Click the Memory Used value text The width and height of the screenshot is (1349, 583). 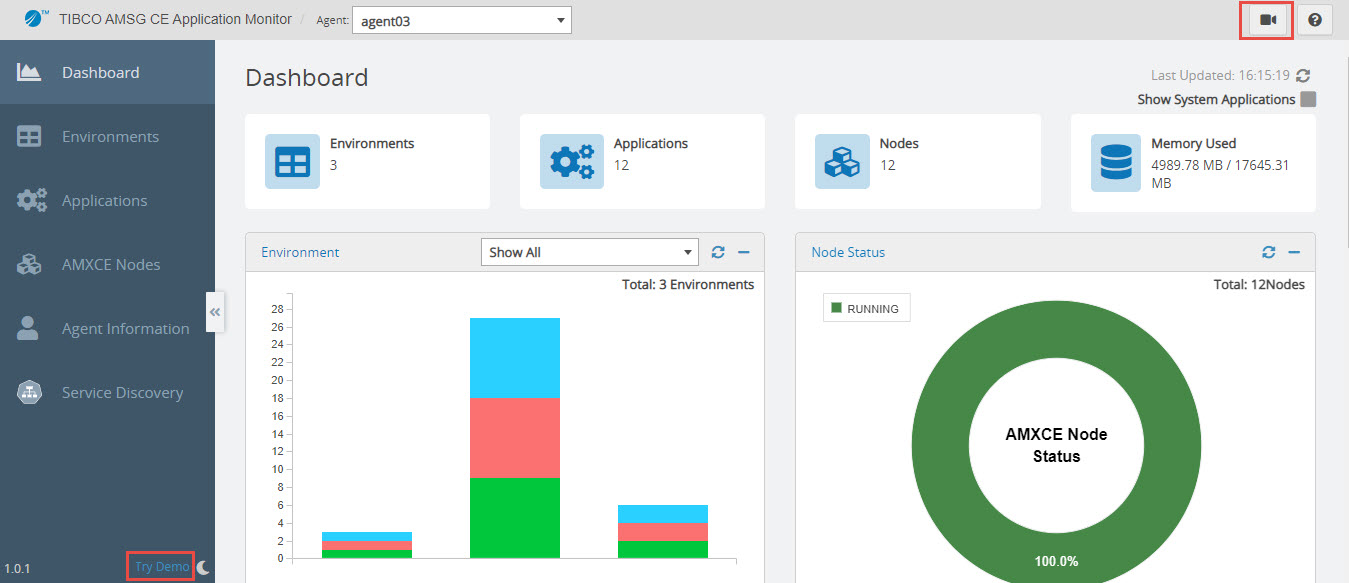pyautogui.click(x=1219, y=174)
